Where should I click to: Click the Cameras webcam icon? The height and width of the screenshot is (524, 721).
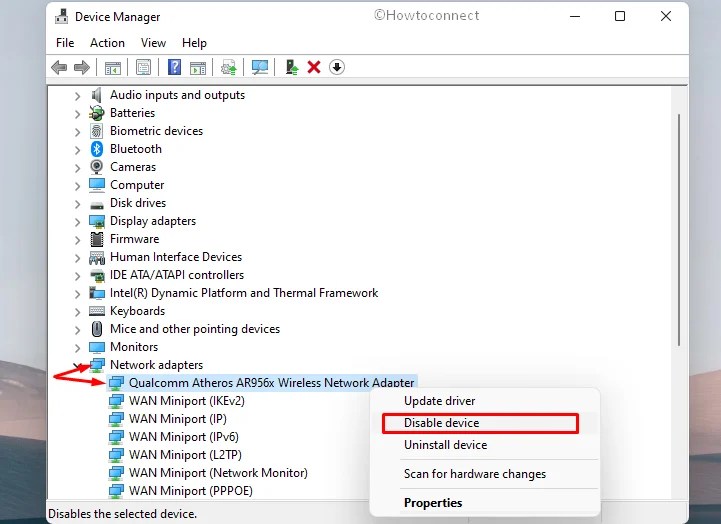click(x=97, y=167)
